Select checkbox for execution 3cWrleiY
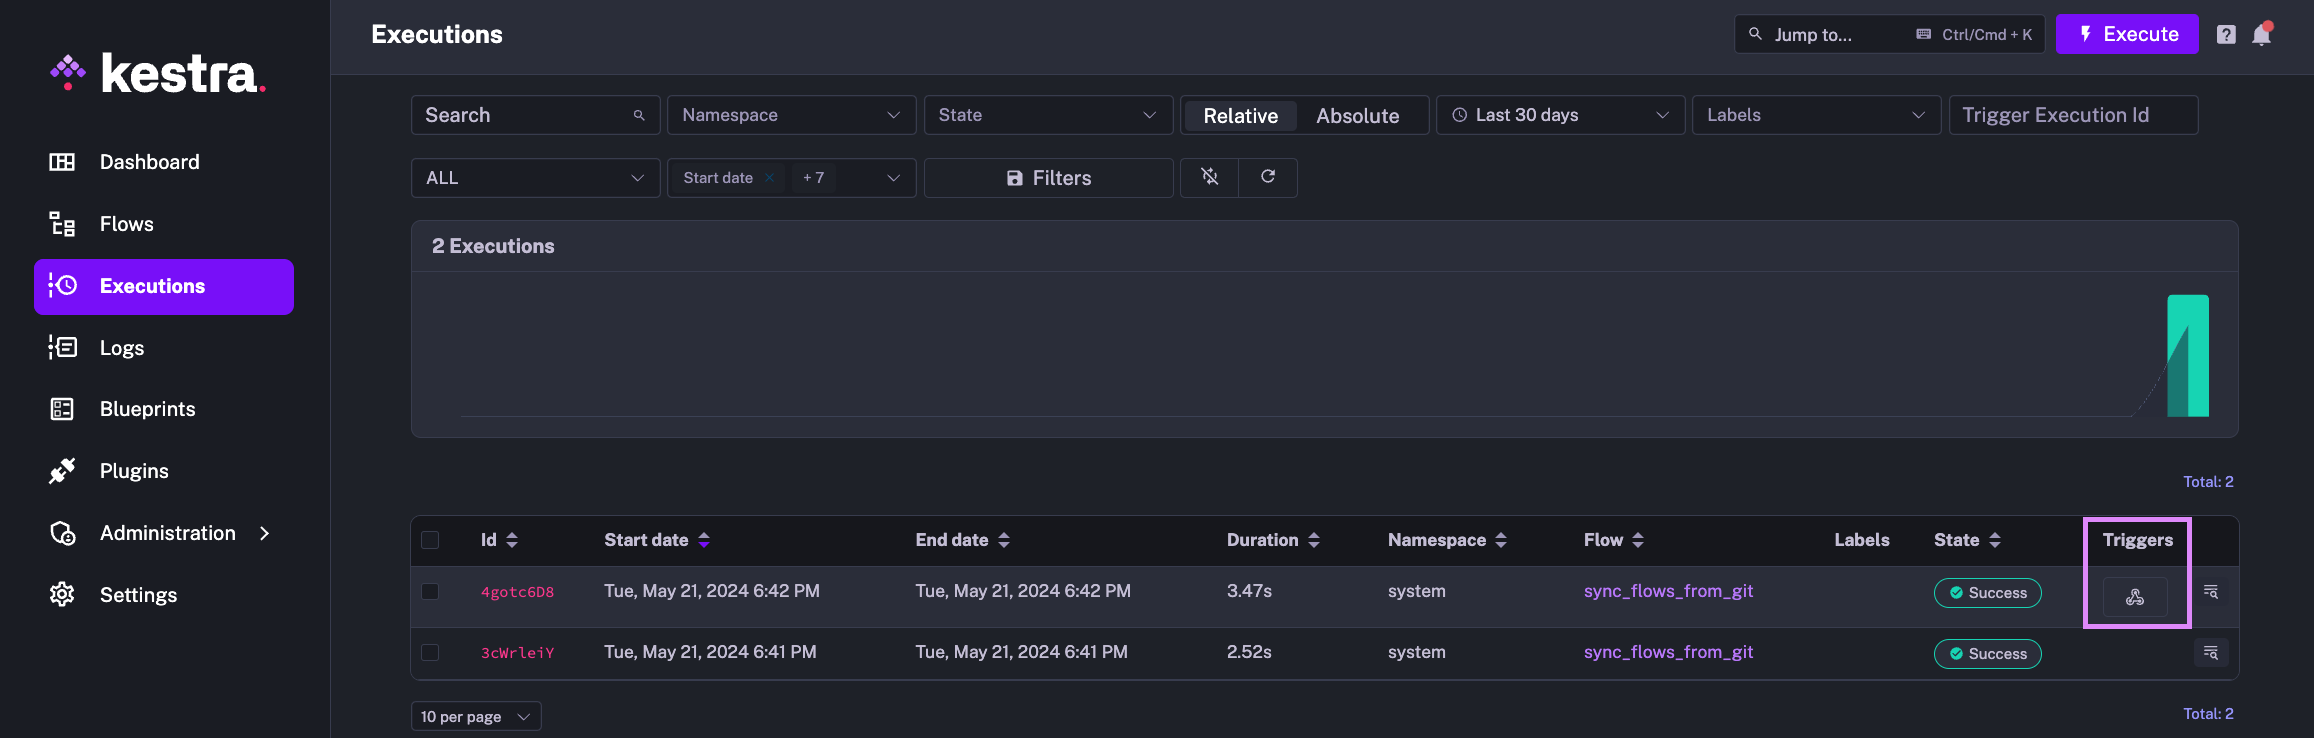Screen dimensions: 2314x738 click(x=430, y=652)
